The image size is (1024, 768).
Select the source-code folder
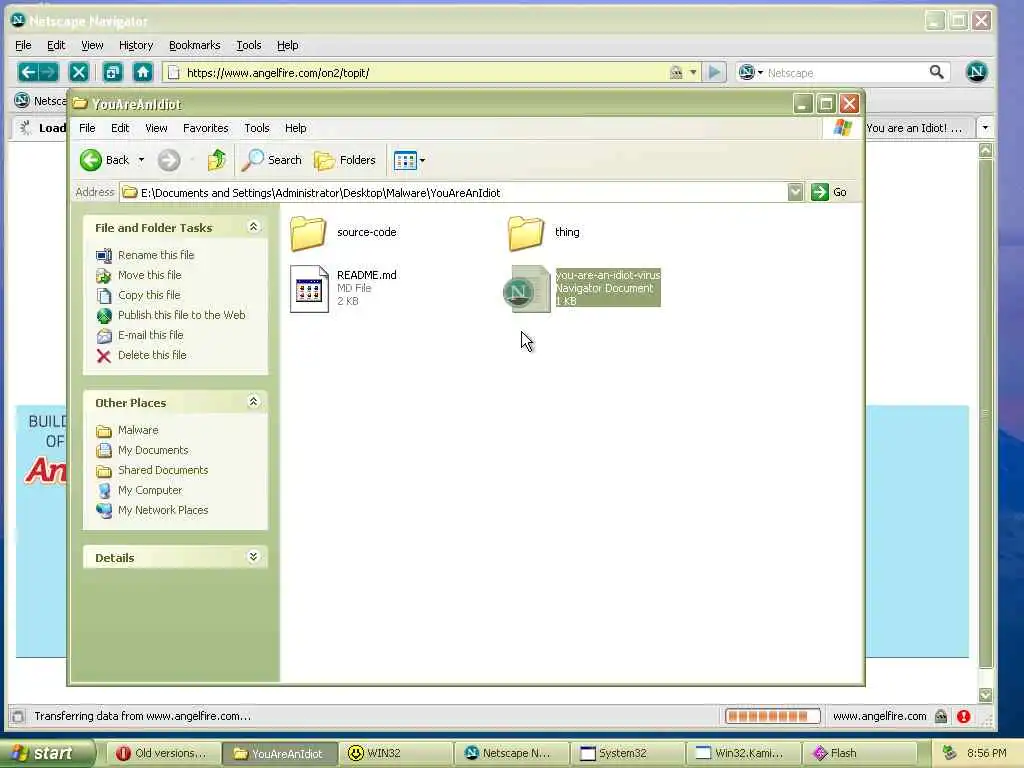[344, 232]
